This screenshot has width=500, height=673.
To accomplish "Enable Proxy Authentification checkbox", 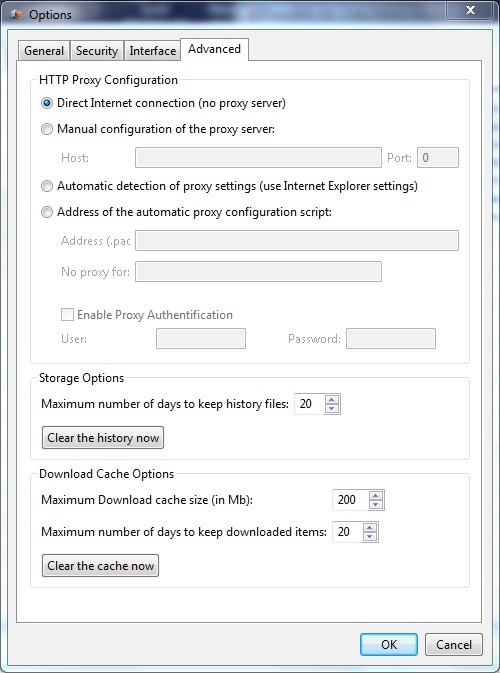I will [x=67, y=315].
